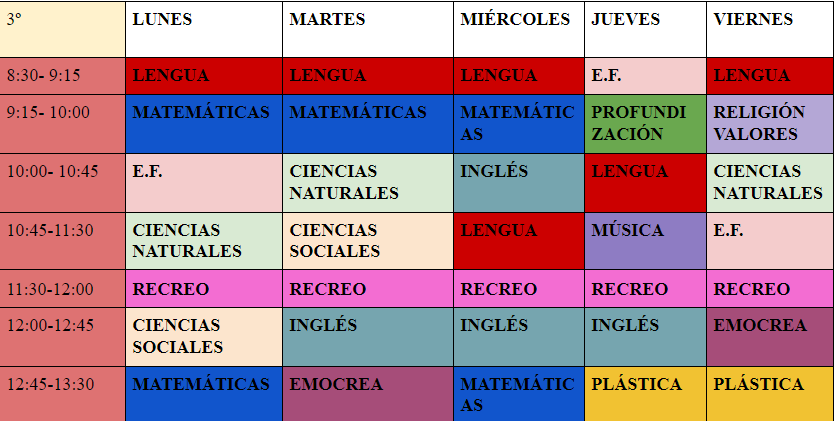Click the CIENCIAS SOCIALES cell under MARTES
Screen dimensions: 834x421
point(367,241)
